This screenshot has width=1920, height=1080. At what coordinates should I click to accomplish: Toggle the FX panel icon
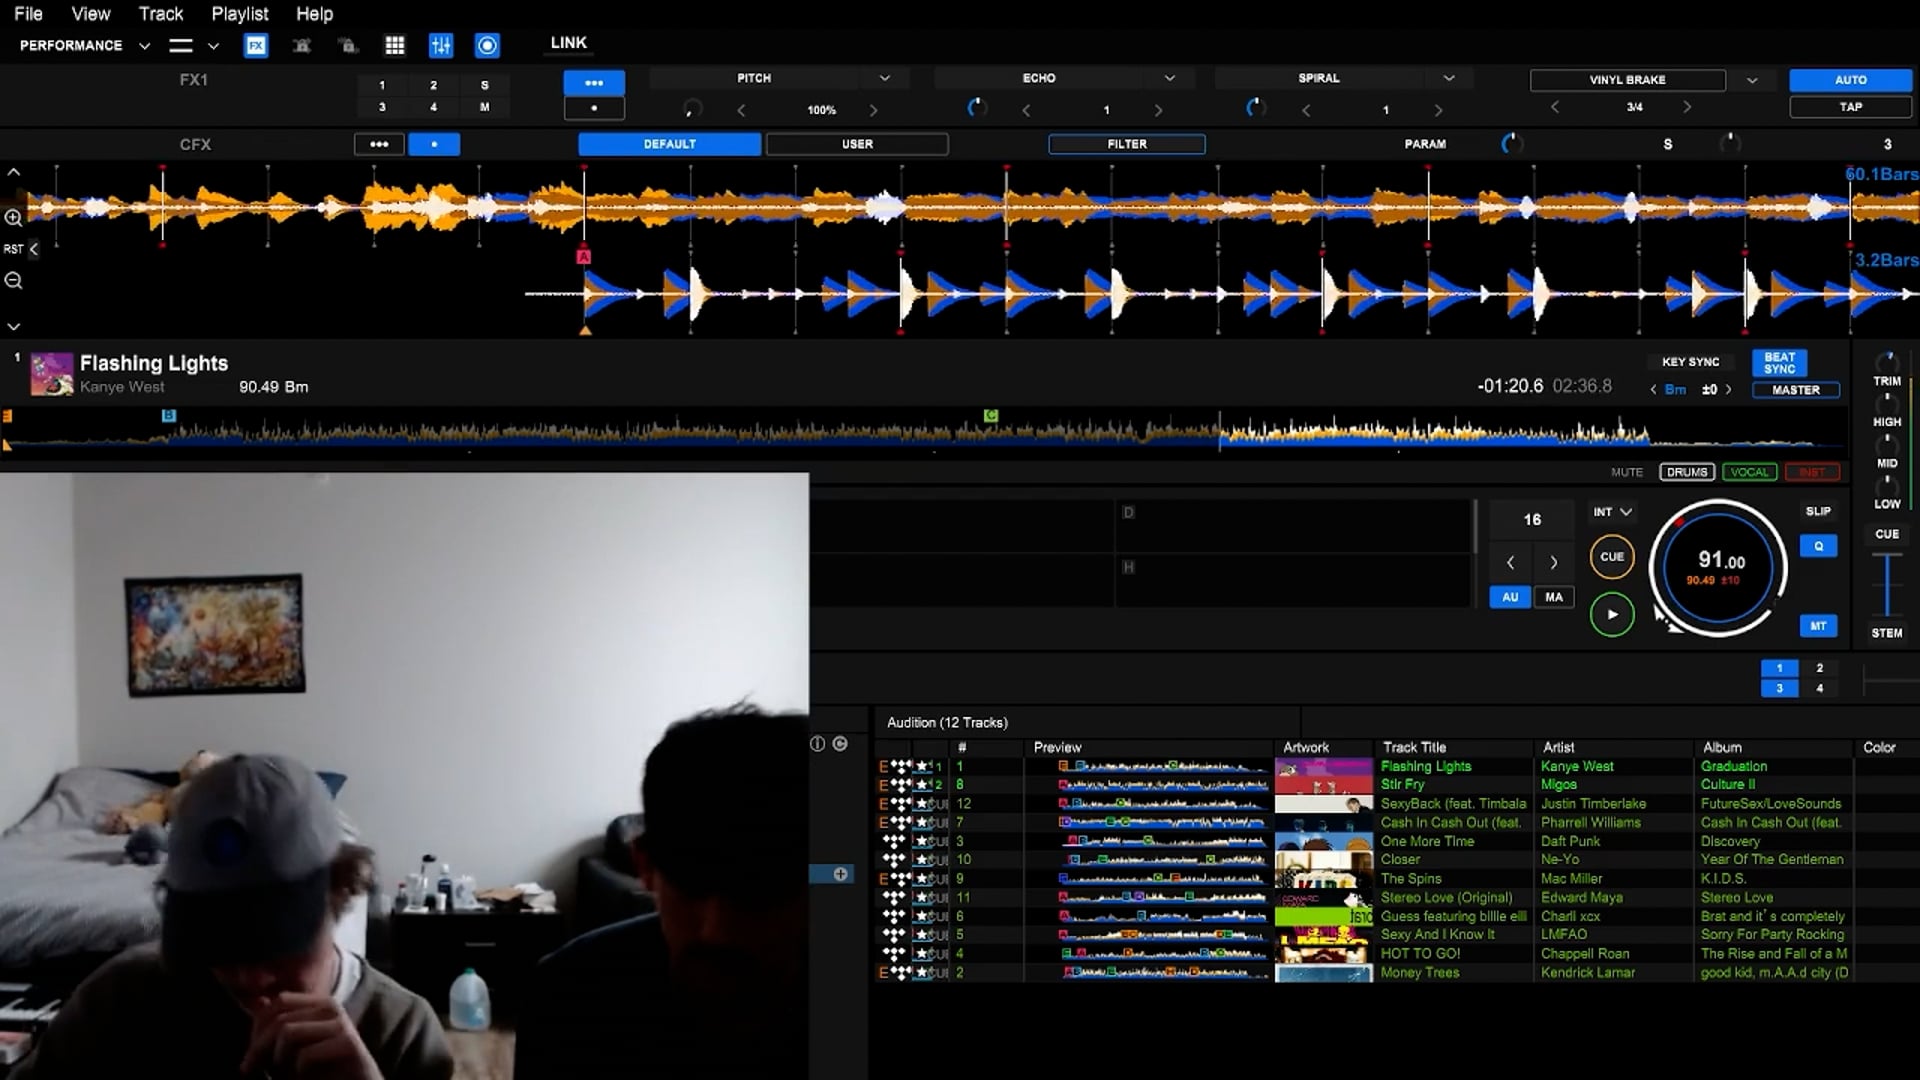(x=256, y=45)
